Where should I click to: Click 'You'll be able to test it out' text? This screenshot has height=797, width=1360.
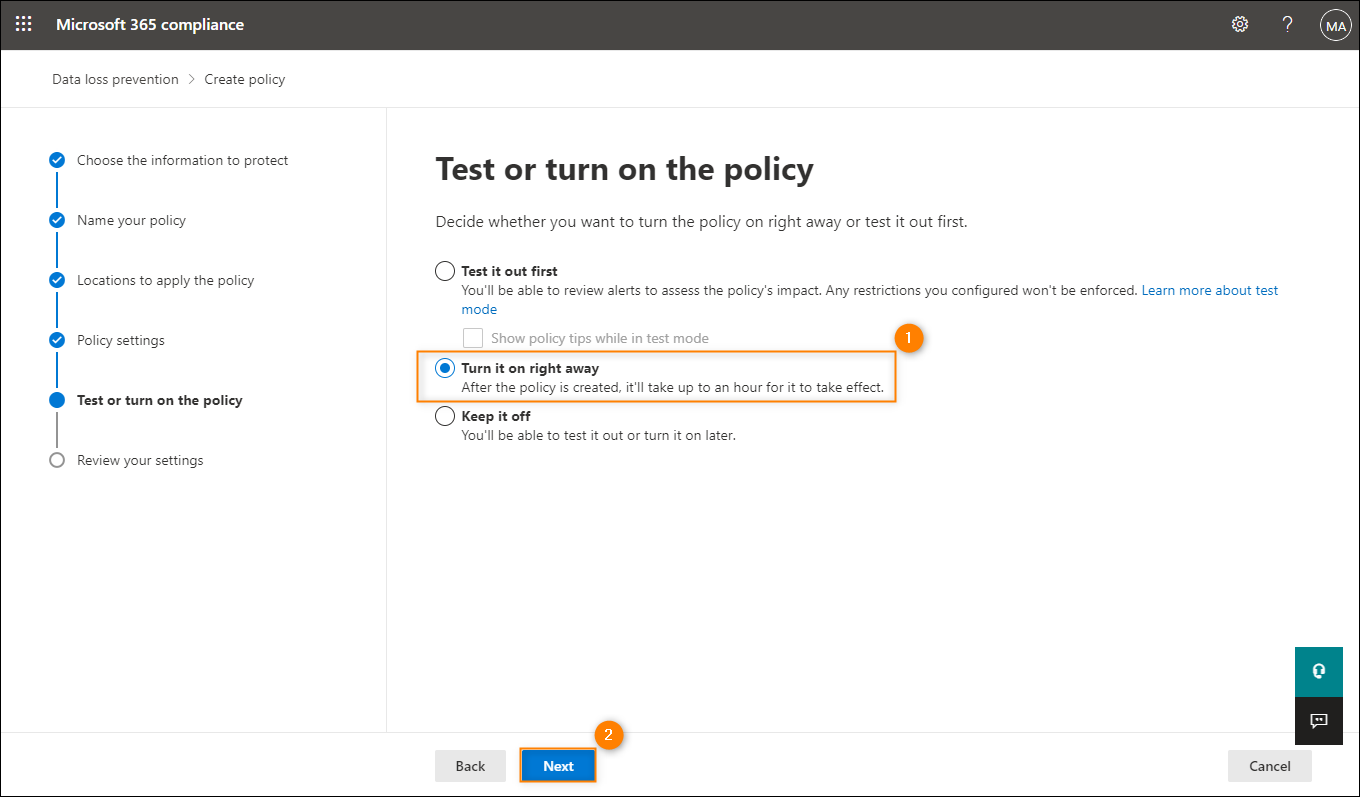coord(598,435)
